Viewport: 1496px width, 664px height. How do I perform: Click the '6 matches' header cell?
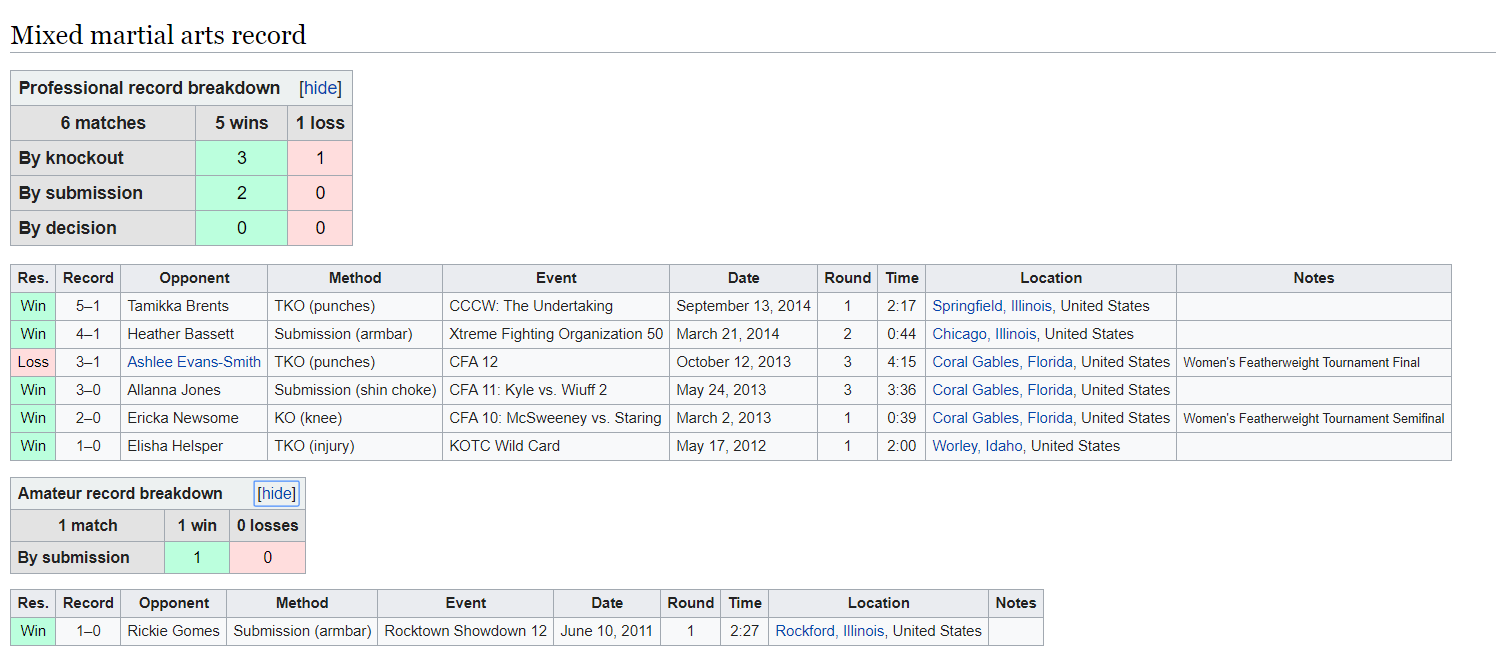(103, 123)
